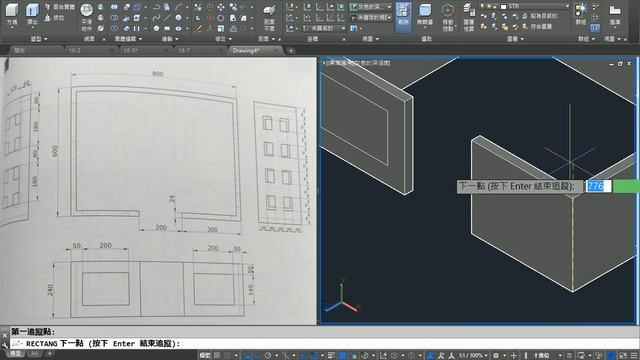Expand the 實體編輯 solid editing panel

click(x=128, y=39)
